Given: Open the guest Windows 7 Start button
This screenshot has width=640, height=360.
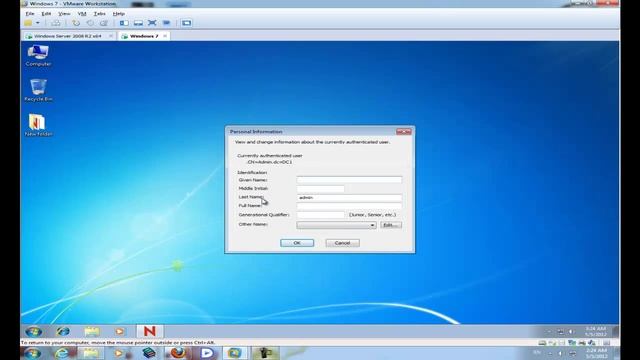Looking at the screenshot, I should pyautogui.click(x=33, y=331).
